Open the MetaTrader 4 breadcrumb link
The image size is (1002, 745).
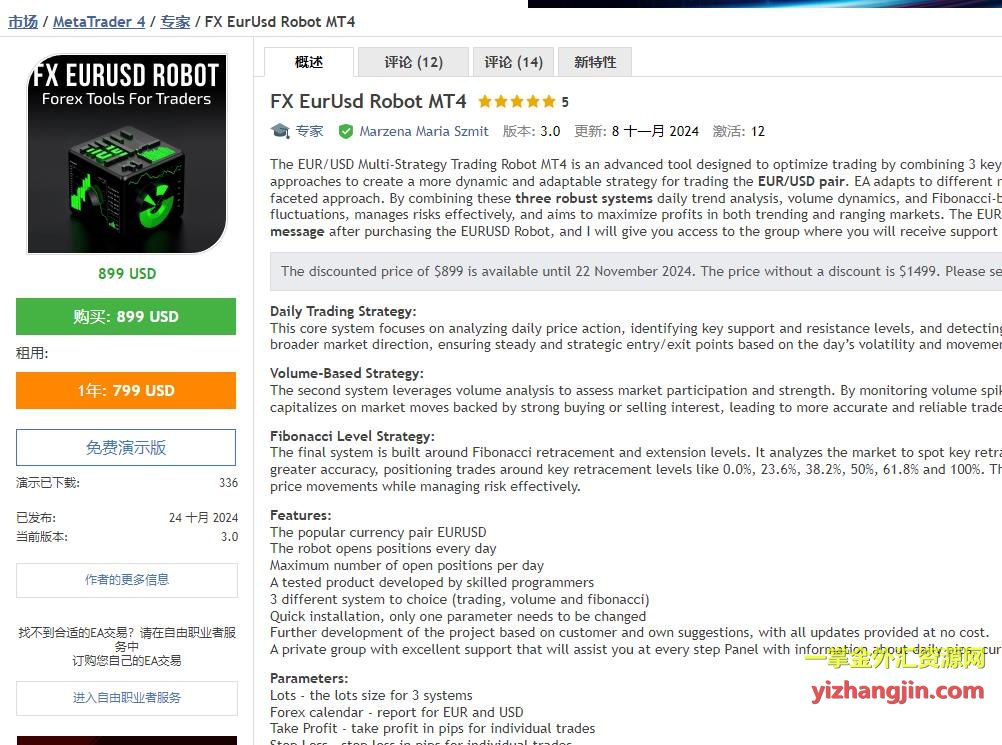99,22
